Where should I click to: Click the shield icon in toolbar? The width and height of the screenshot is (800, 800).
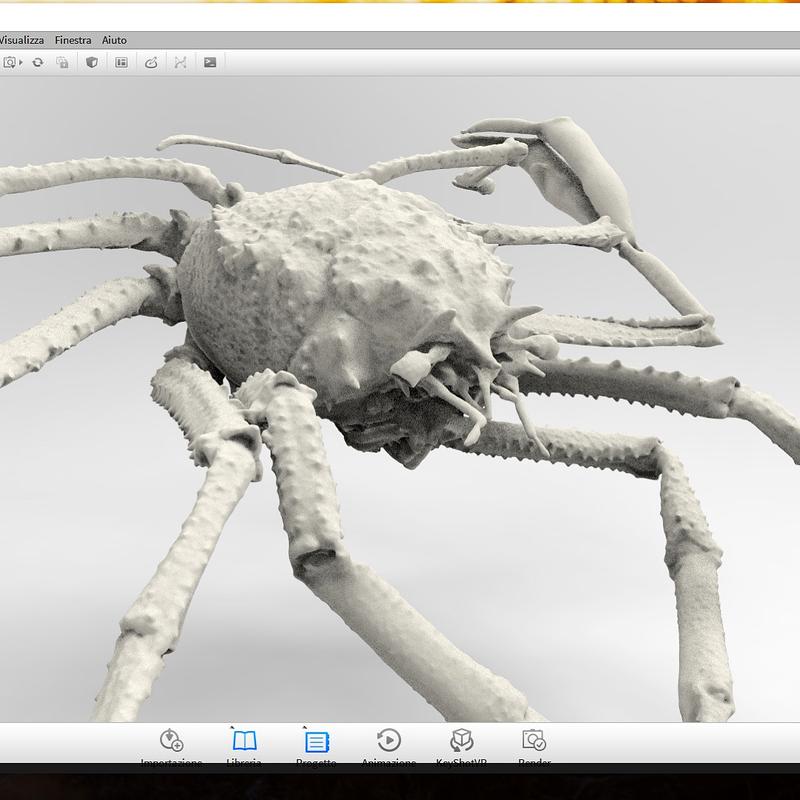[91, 62]
